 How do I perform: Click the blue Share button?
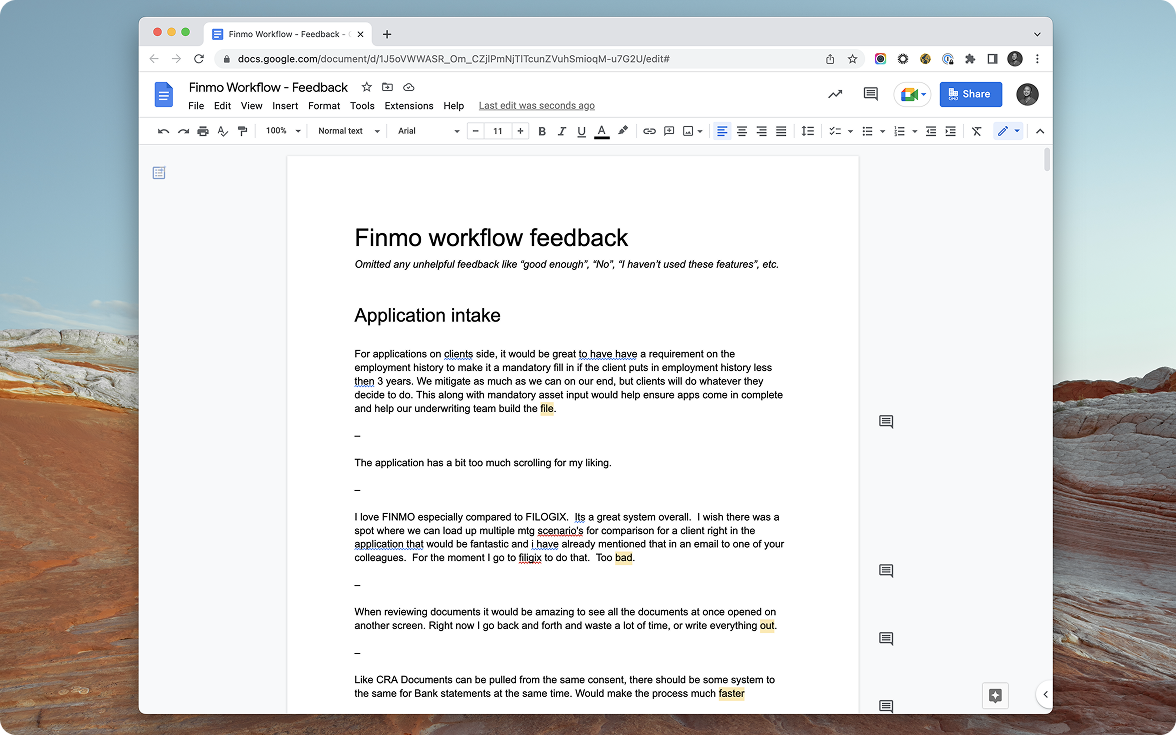point(970,94)
